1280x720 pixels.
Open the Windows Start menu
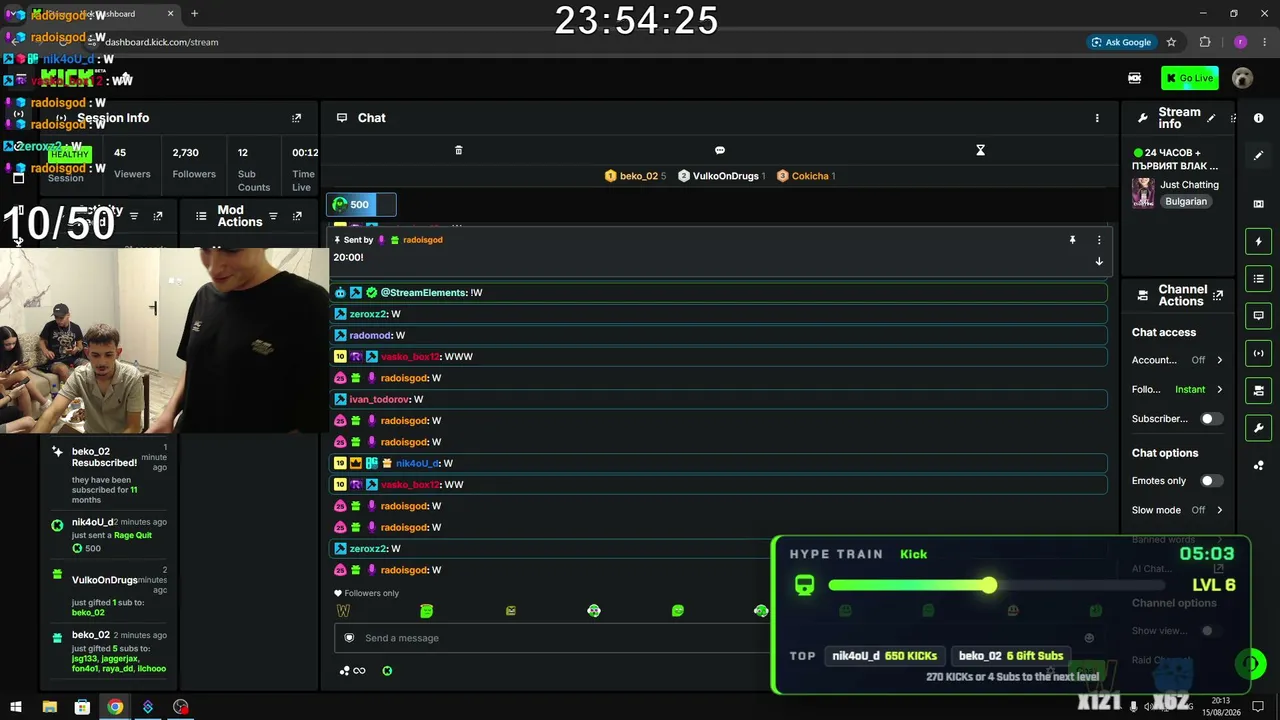16,707
